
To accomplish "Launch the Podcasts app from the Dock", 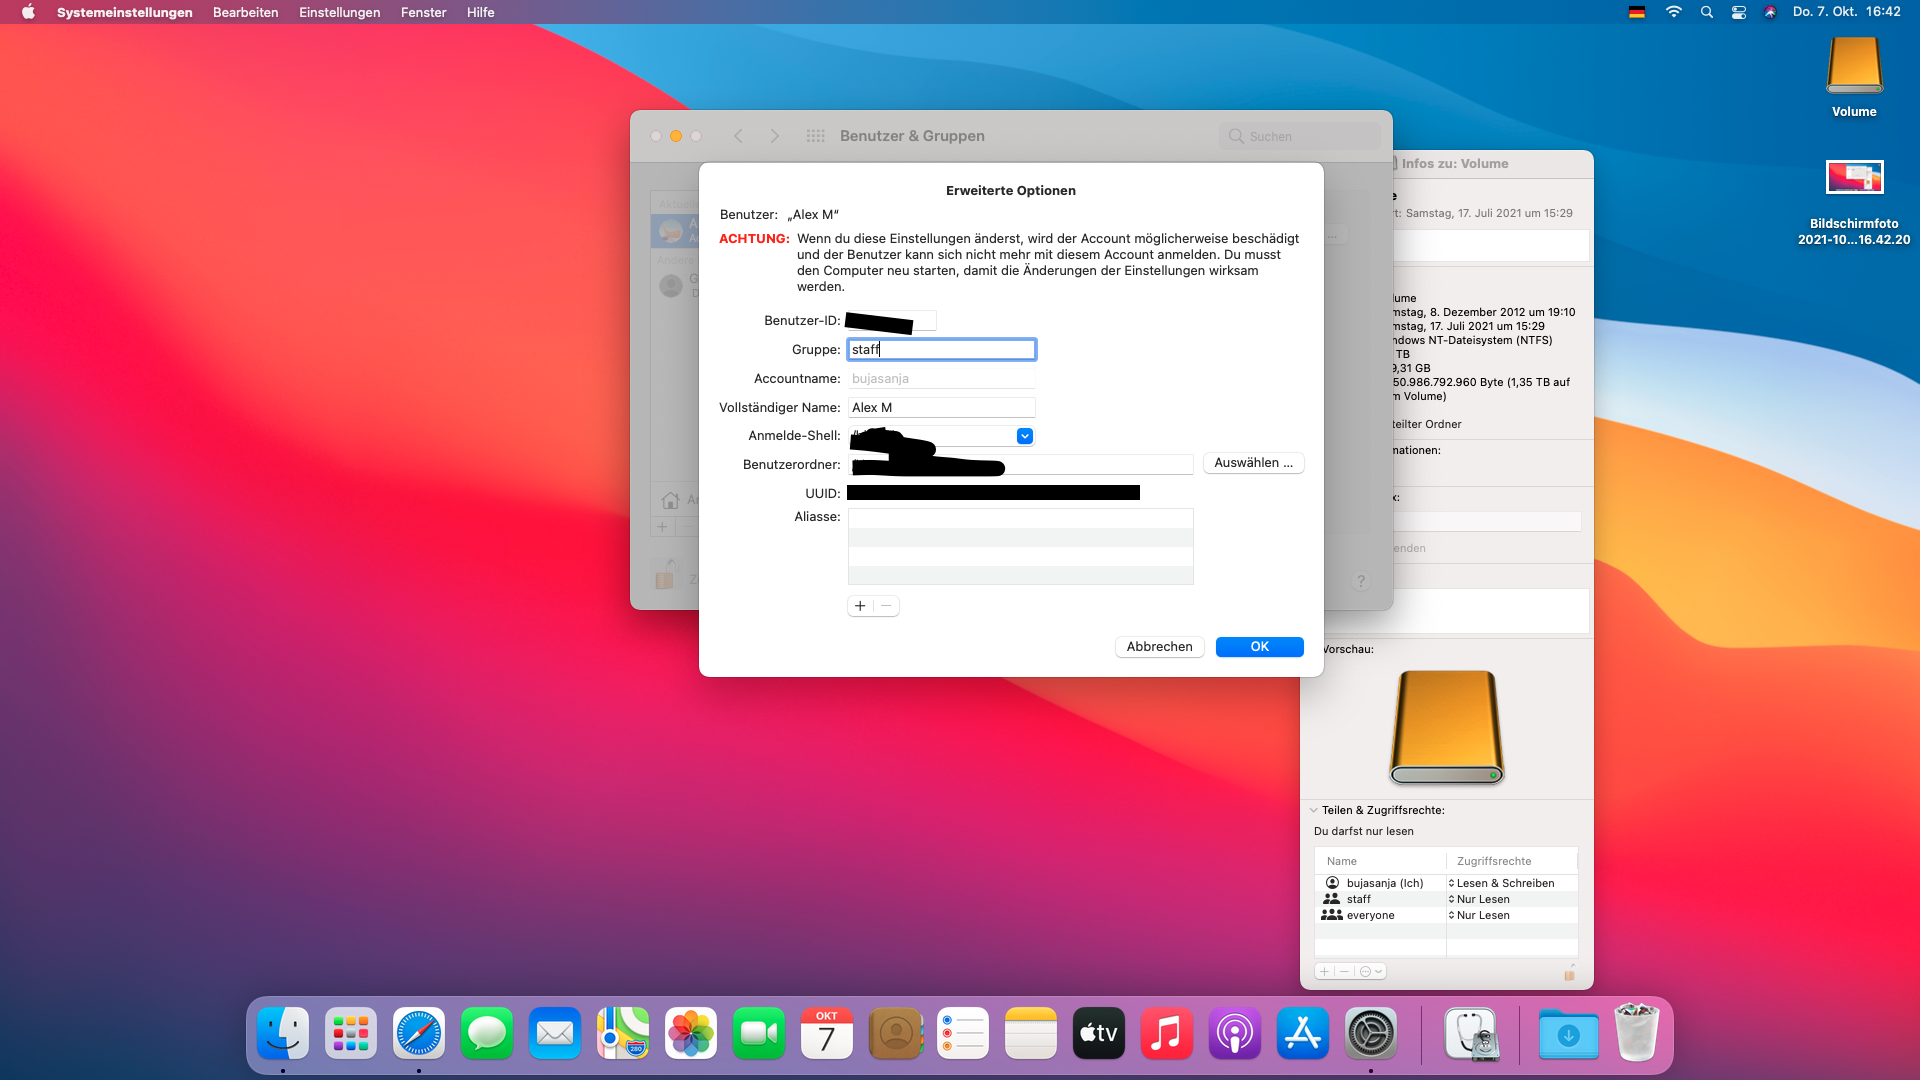I will 1235,1033.
